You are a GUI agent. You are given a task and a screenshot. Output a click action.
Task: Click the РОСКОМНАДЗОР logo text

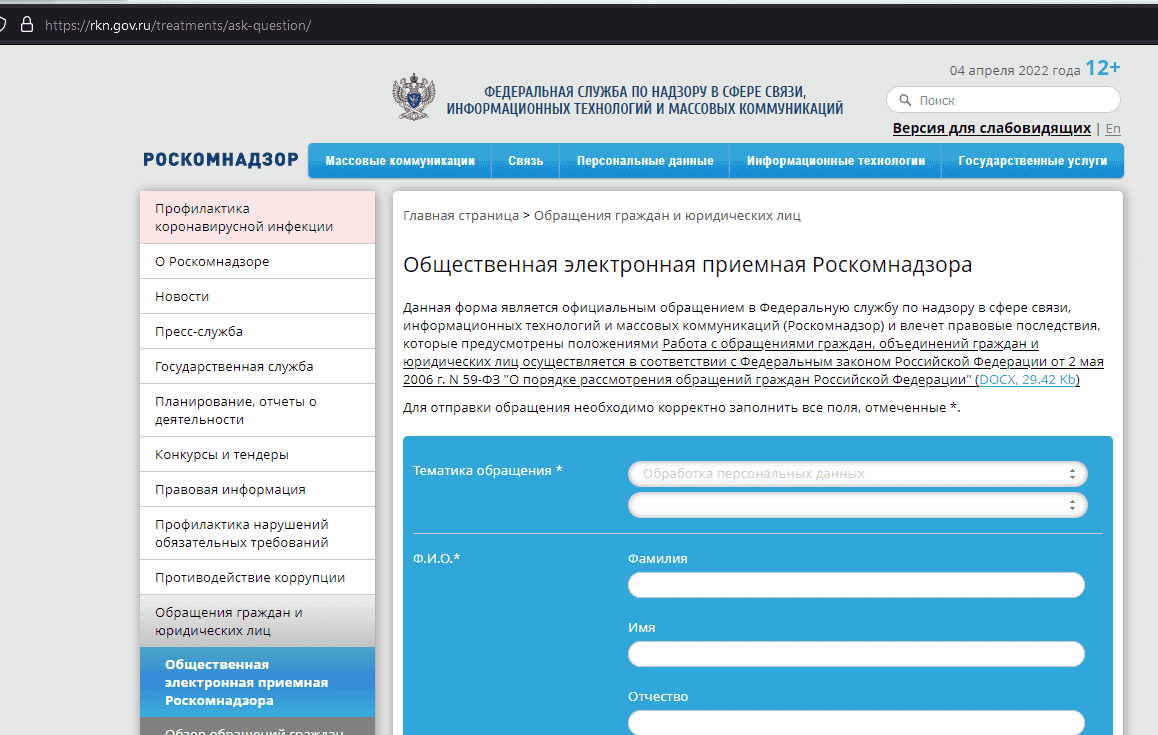click(x=221, y=160)
